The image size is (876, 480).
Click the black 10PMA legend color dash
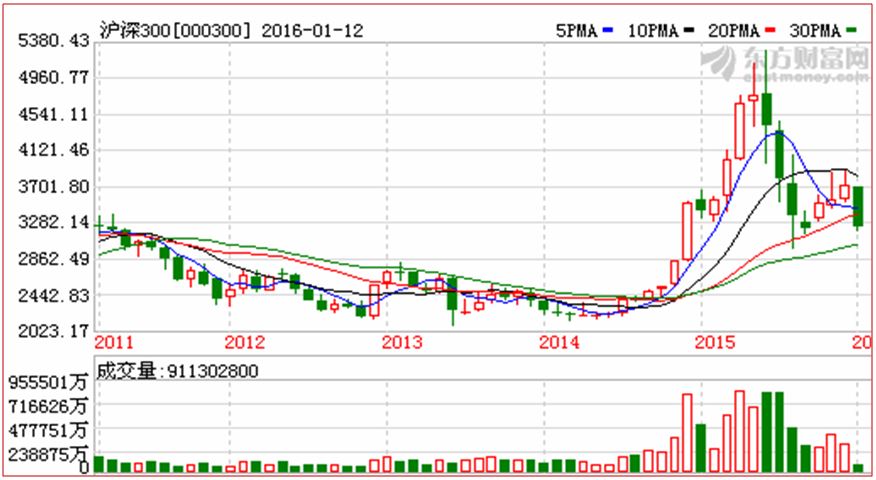689,30
